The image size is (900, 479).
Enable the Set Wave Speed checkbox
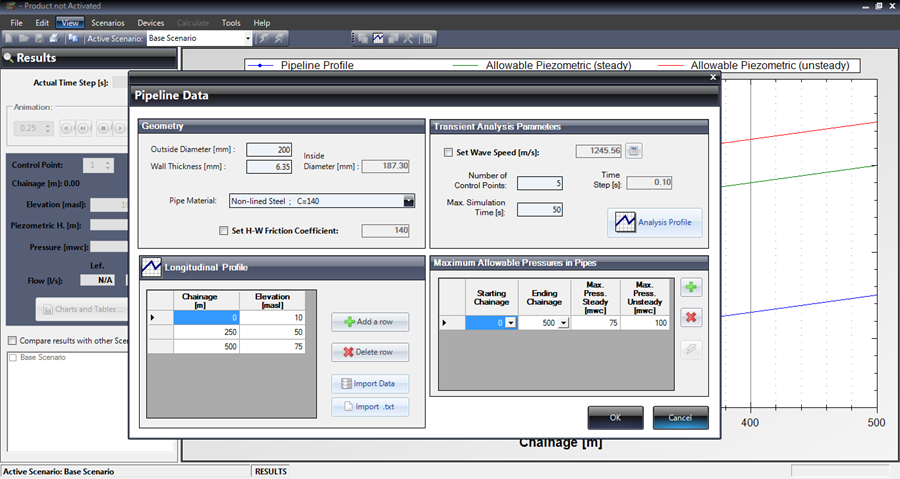pyautogui.click(x=448, y=152)
